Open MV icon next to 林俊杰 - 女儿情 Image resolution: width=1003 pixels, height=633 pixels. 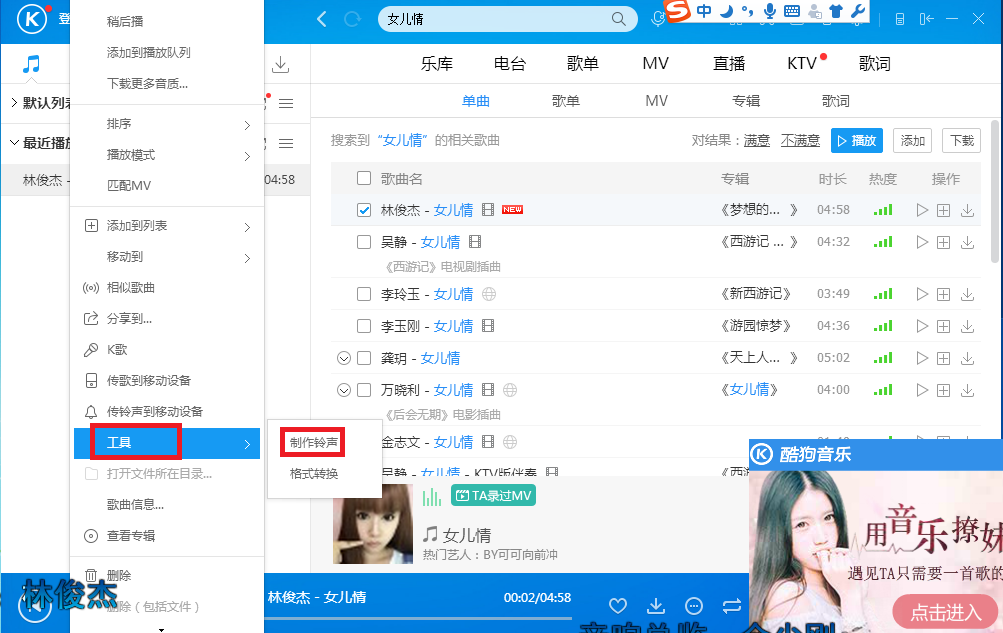click(x=488, y=210)
